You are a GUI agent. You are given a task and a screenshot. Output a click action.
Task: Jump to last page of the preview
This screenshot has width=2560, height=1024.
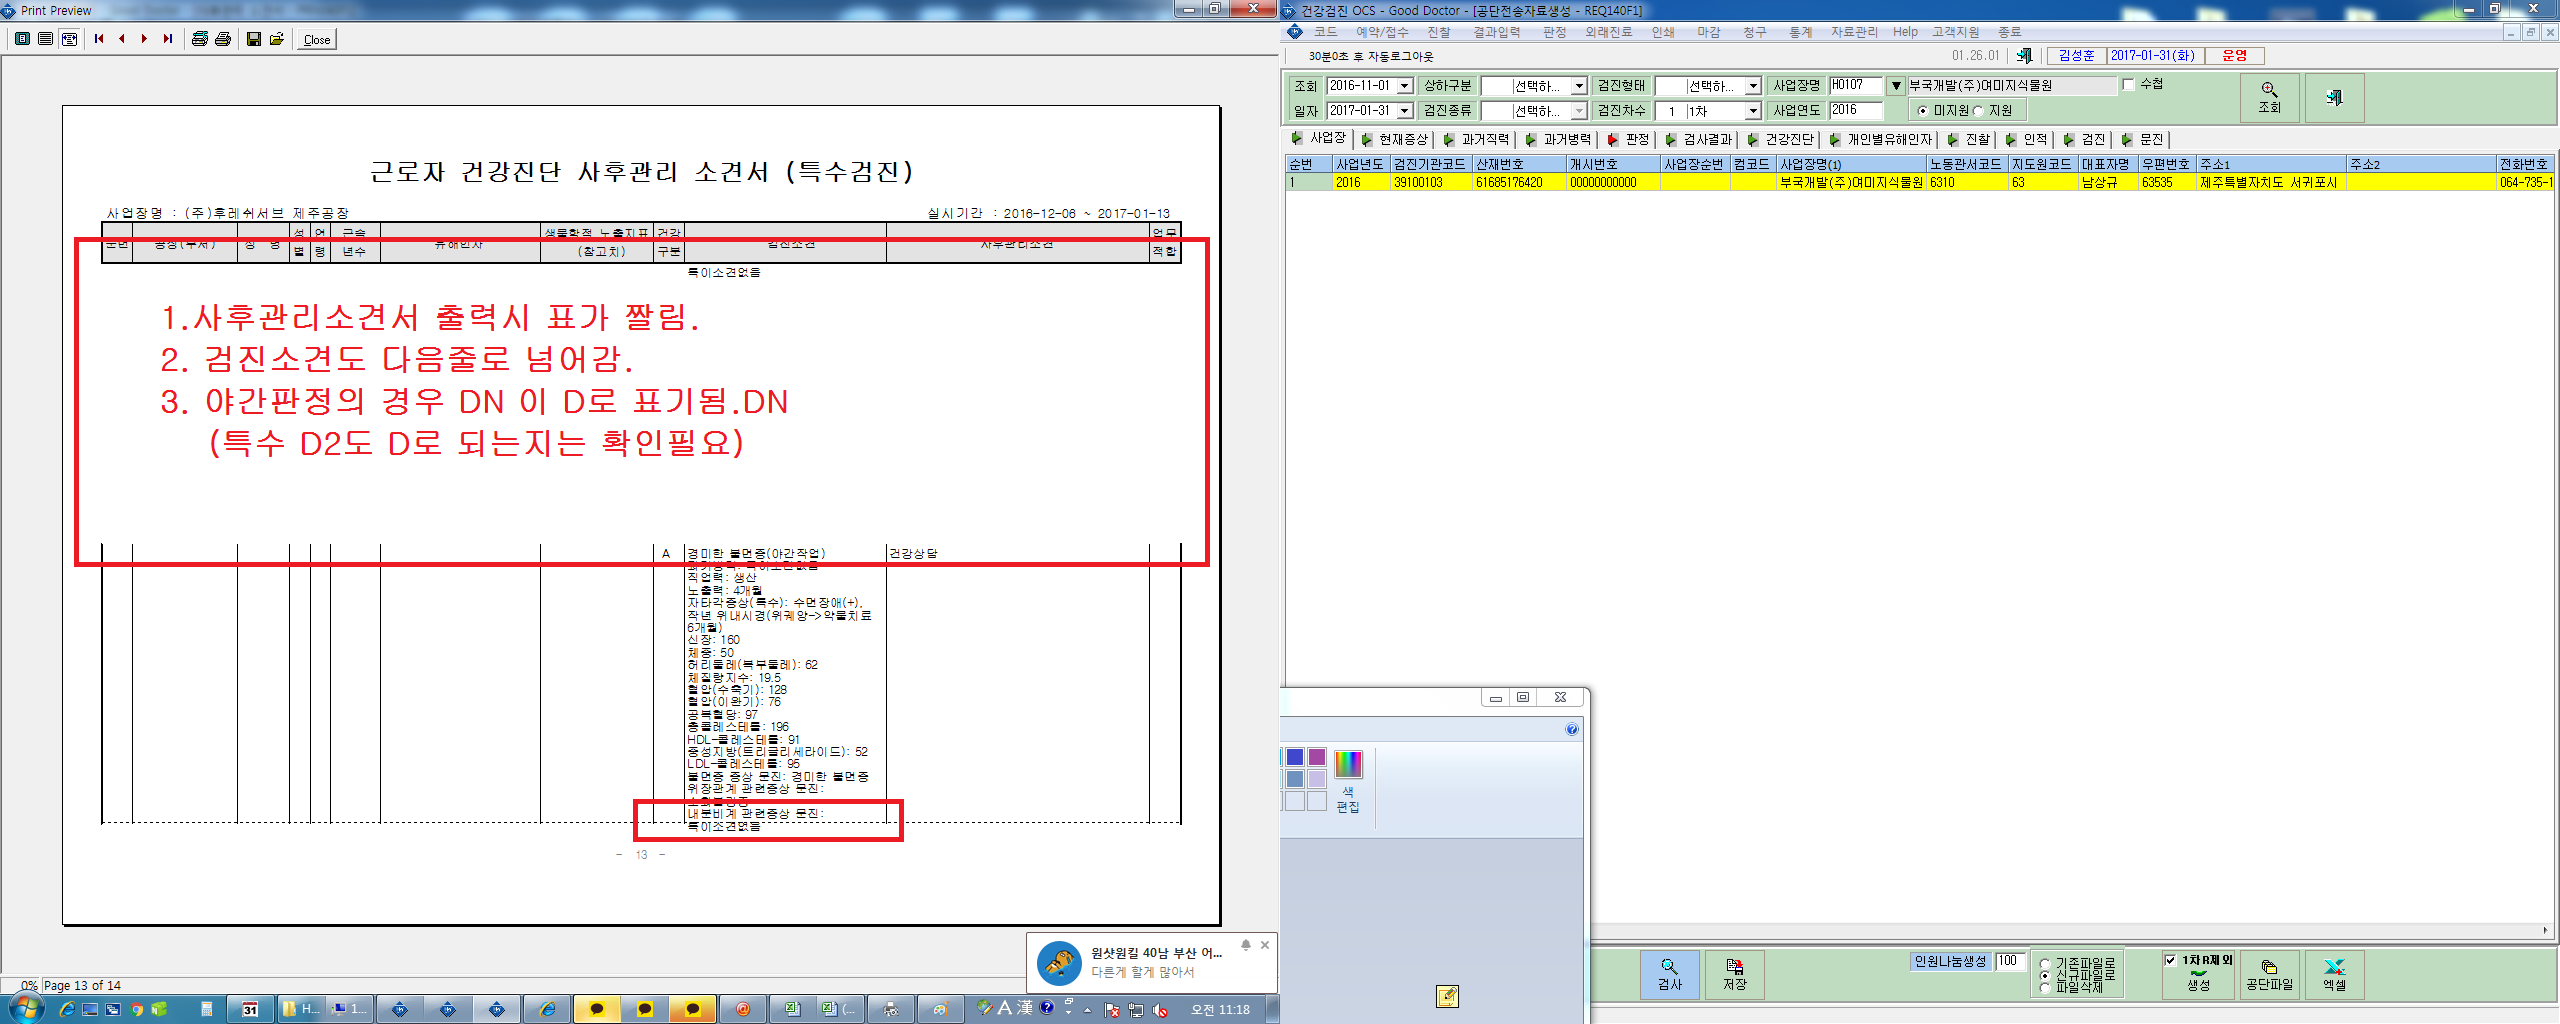(168, 39)
